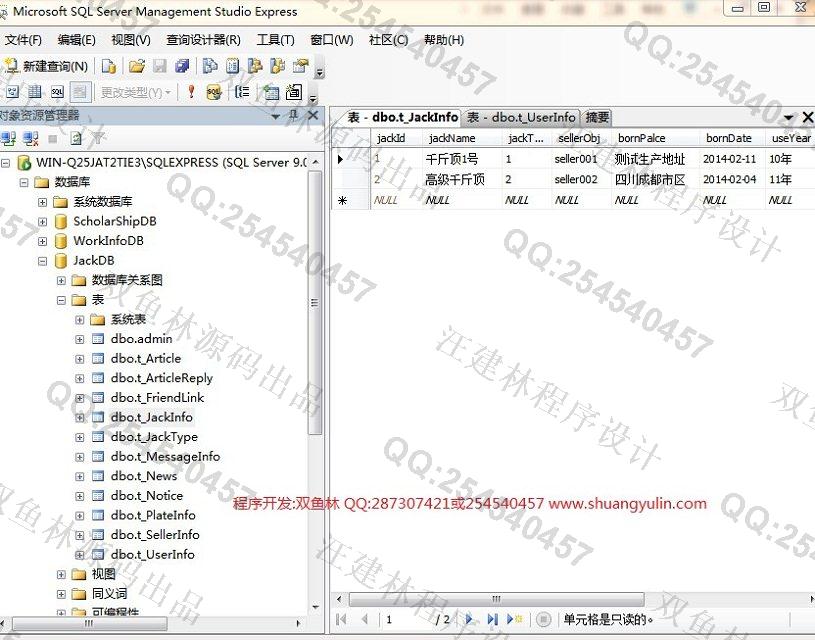Collapse the 数据库 databases folder

pos(24,182)
